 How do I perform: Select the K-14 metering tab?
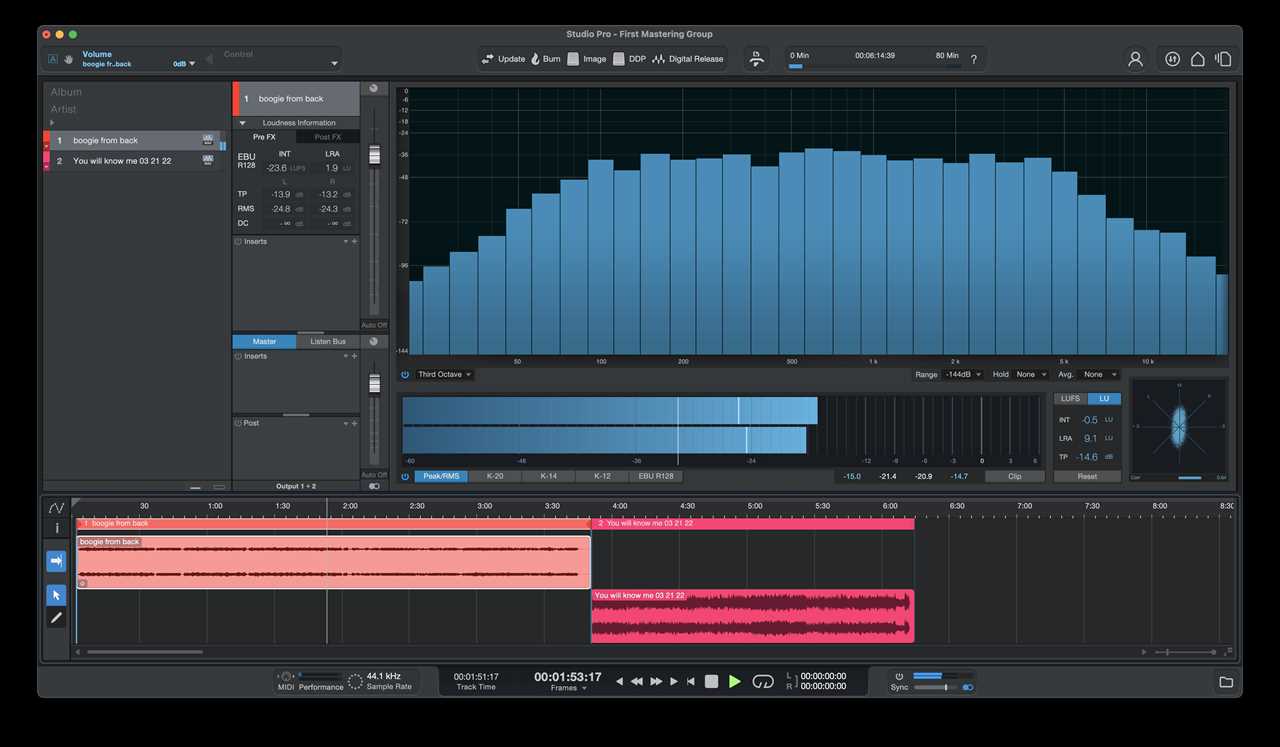click(x=549, y=476)
